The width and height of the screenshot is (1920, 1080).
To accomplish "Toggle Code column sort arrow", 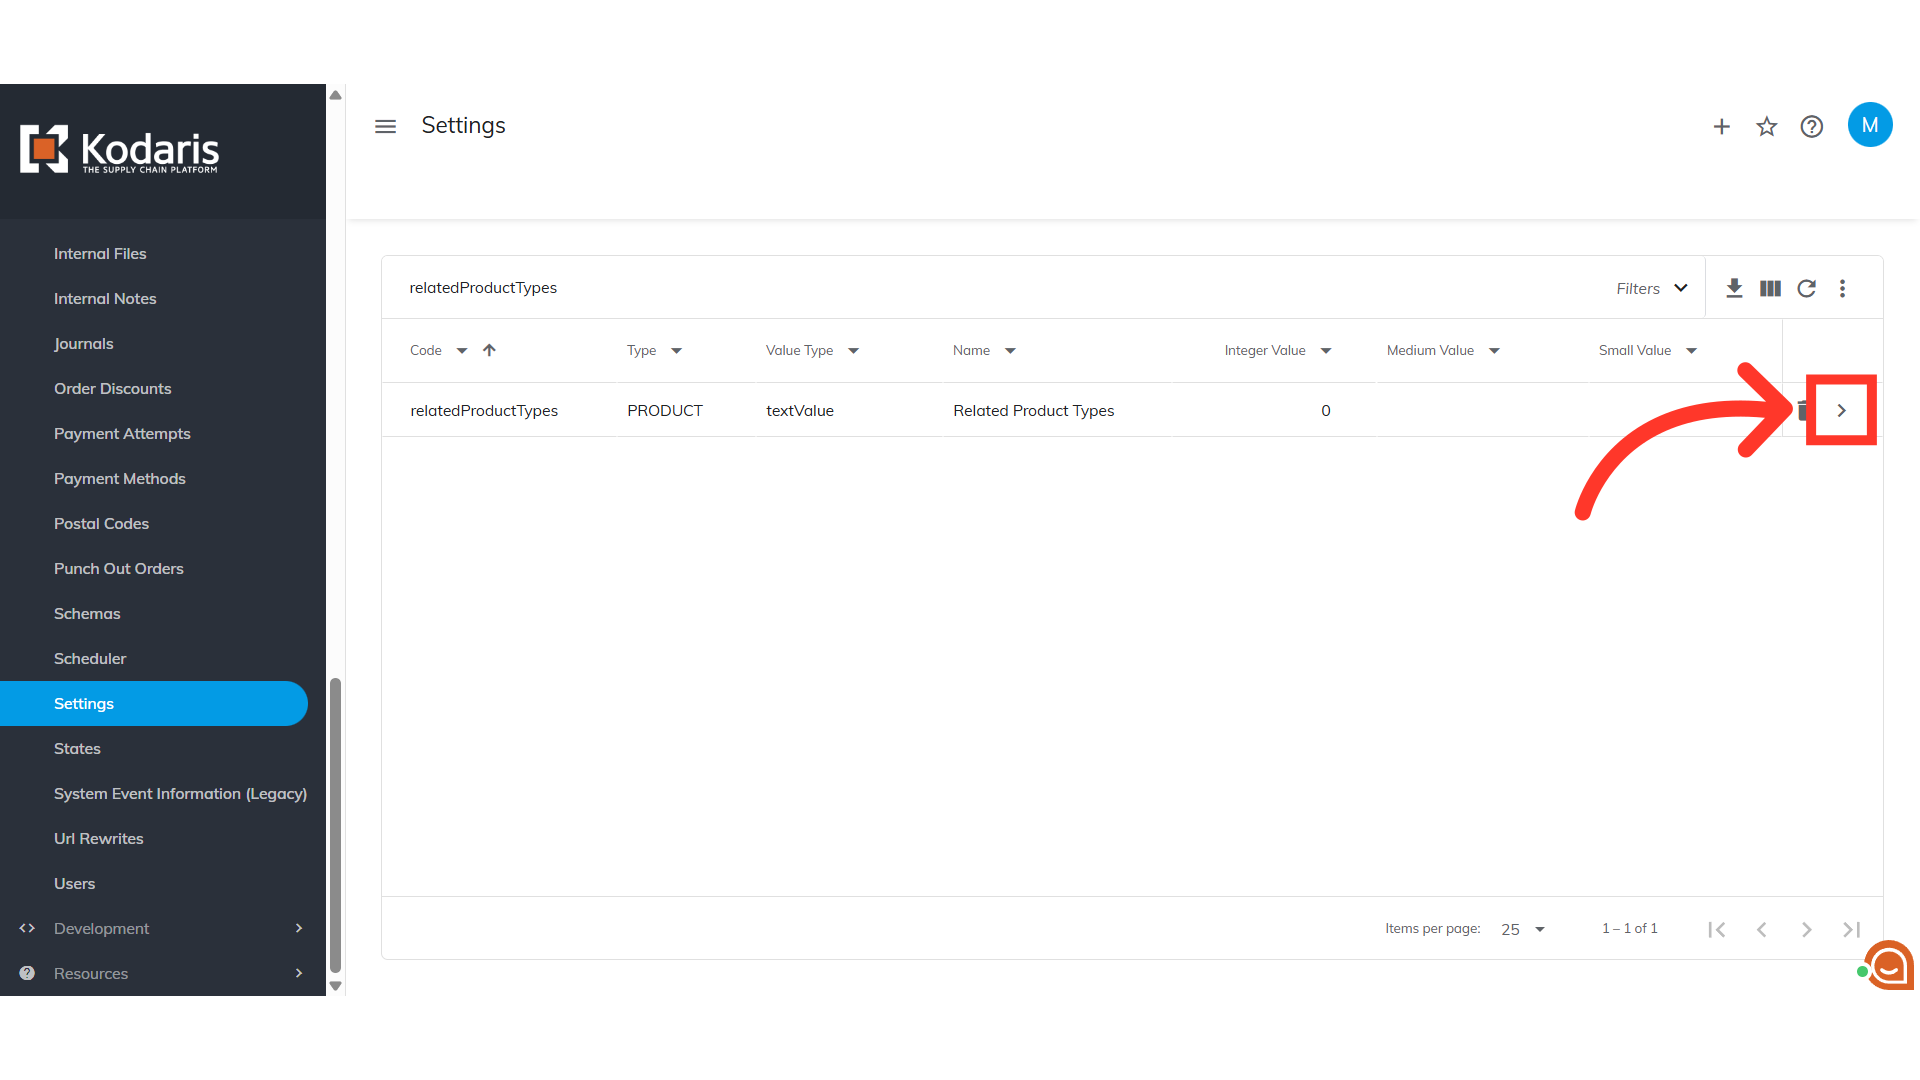I will point(489,350).
